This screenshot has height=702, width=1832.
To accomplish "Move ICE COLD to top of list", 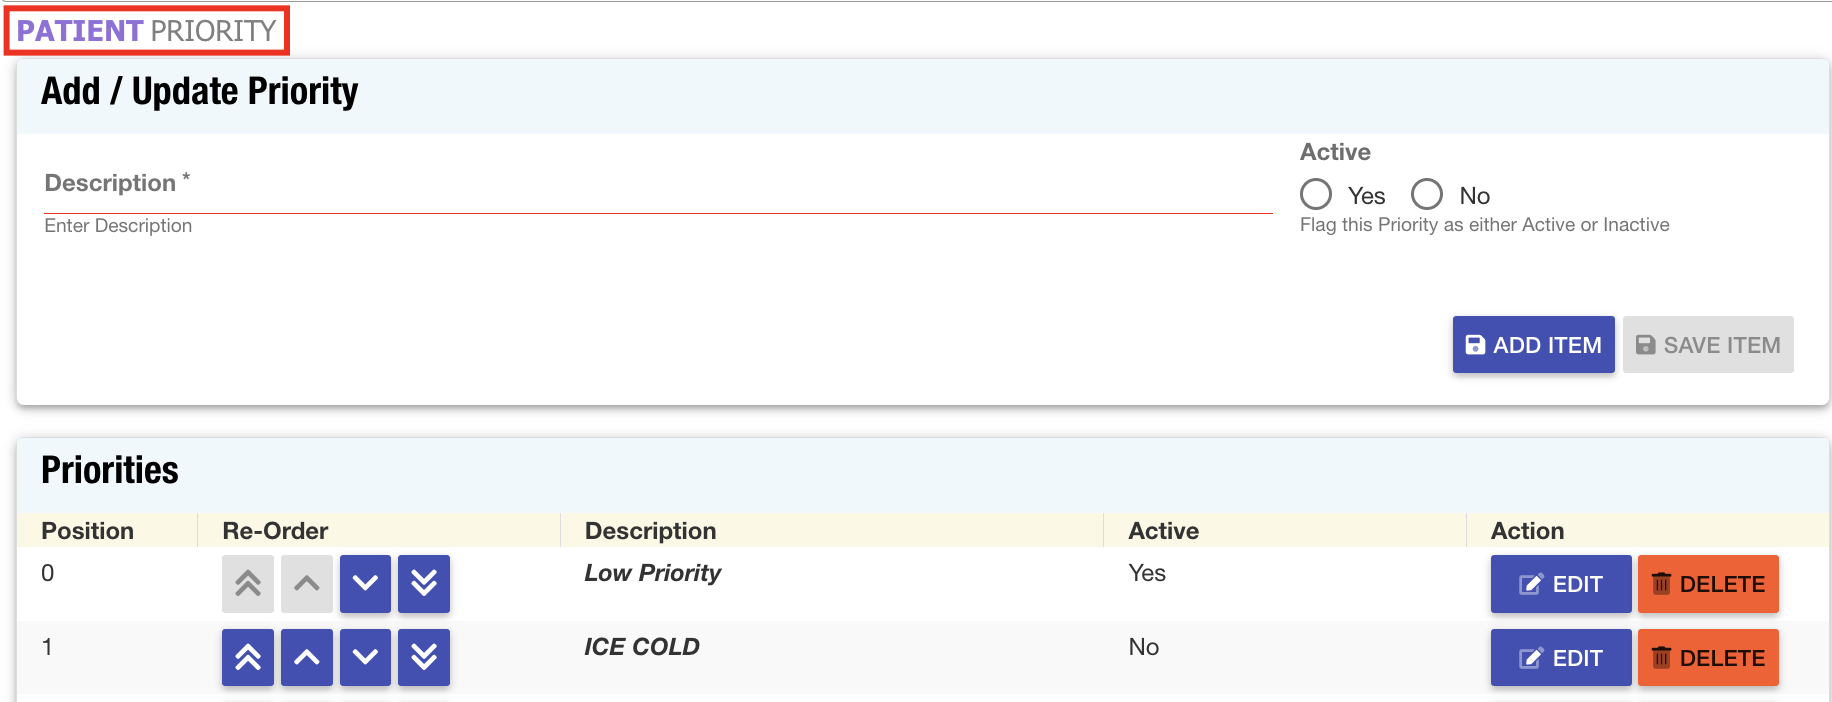I will click(x=248, y=657).
